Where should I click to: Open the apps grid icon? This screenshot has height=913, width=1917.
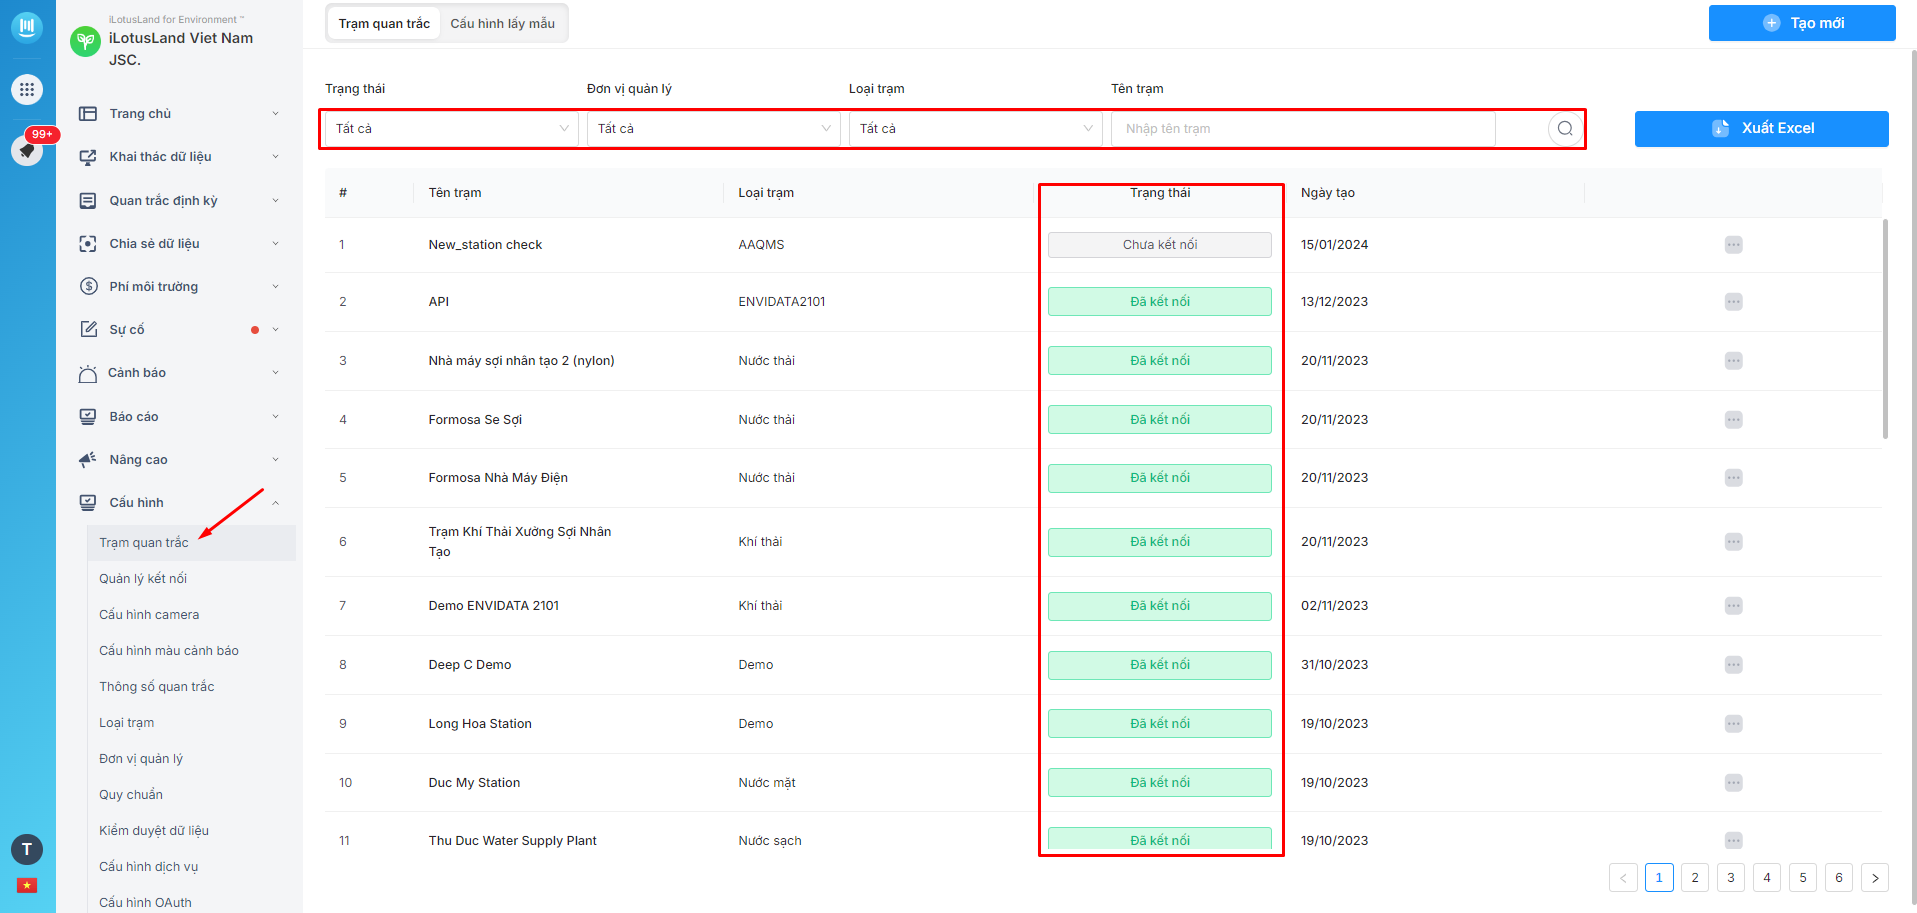(x=27, y=89)
